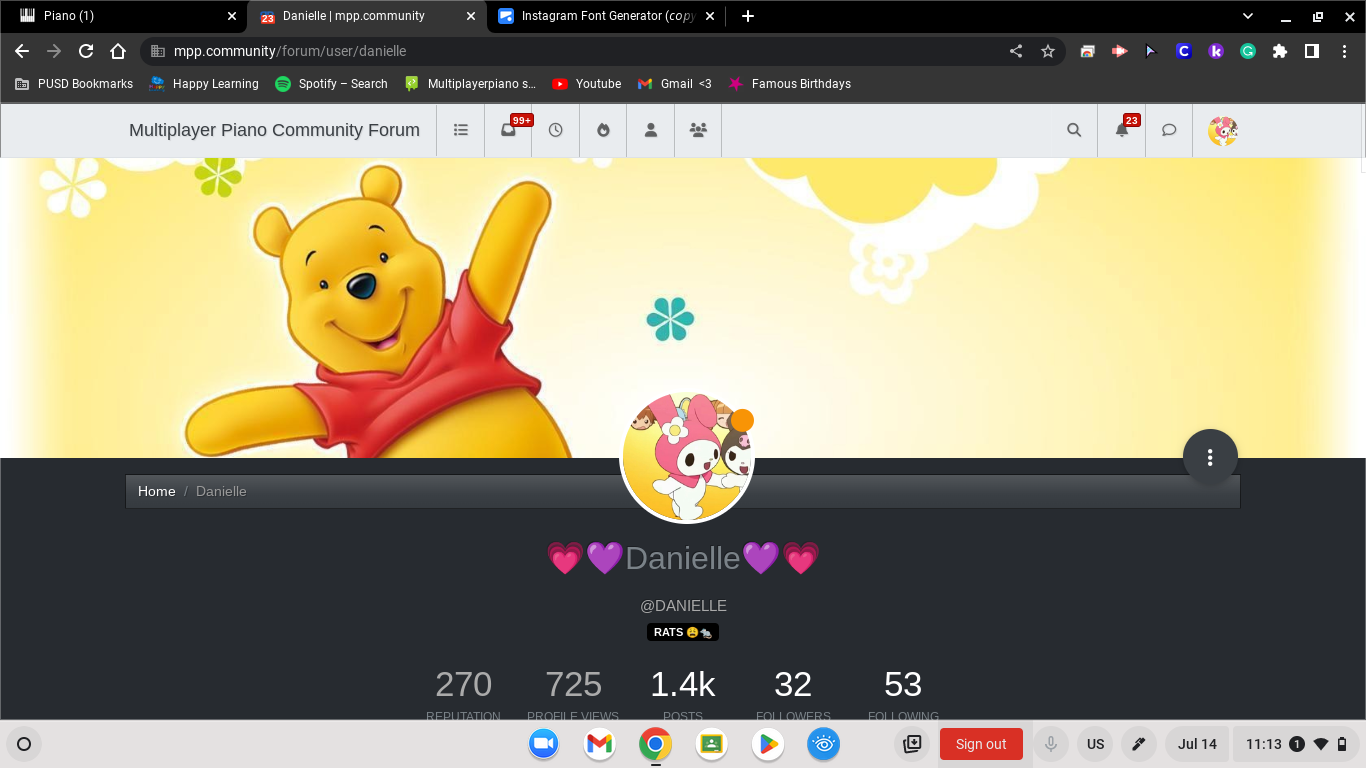Click the 270 reputation count

pyautogui.click(x=463, y=684)
